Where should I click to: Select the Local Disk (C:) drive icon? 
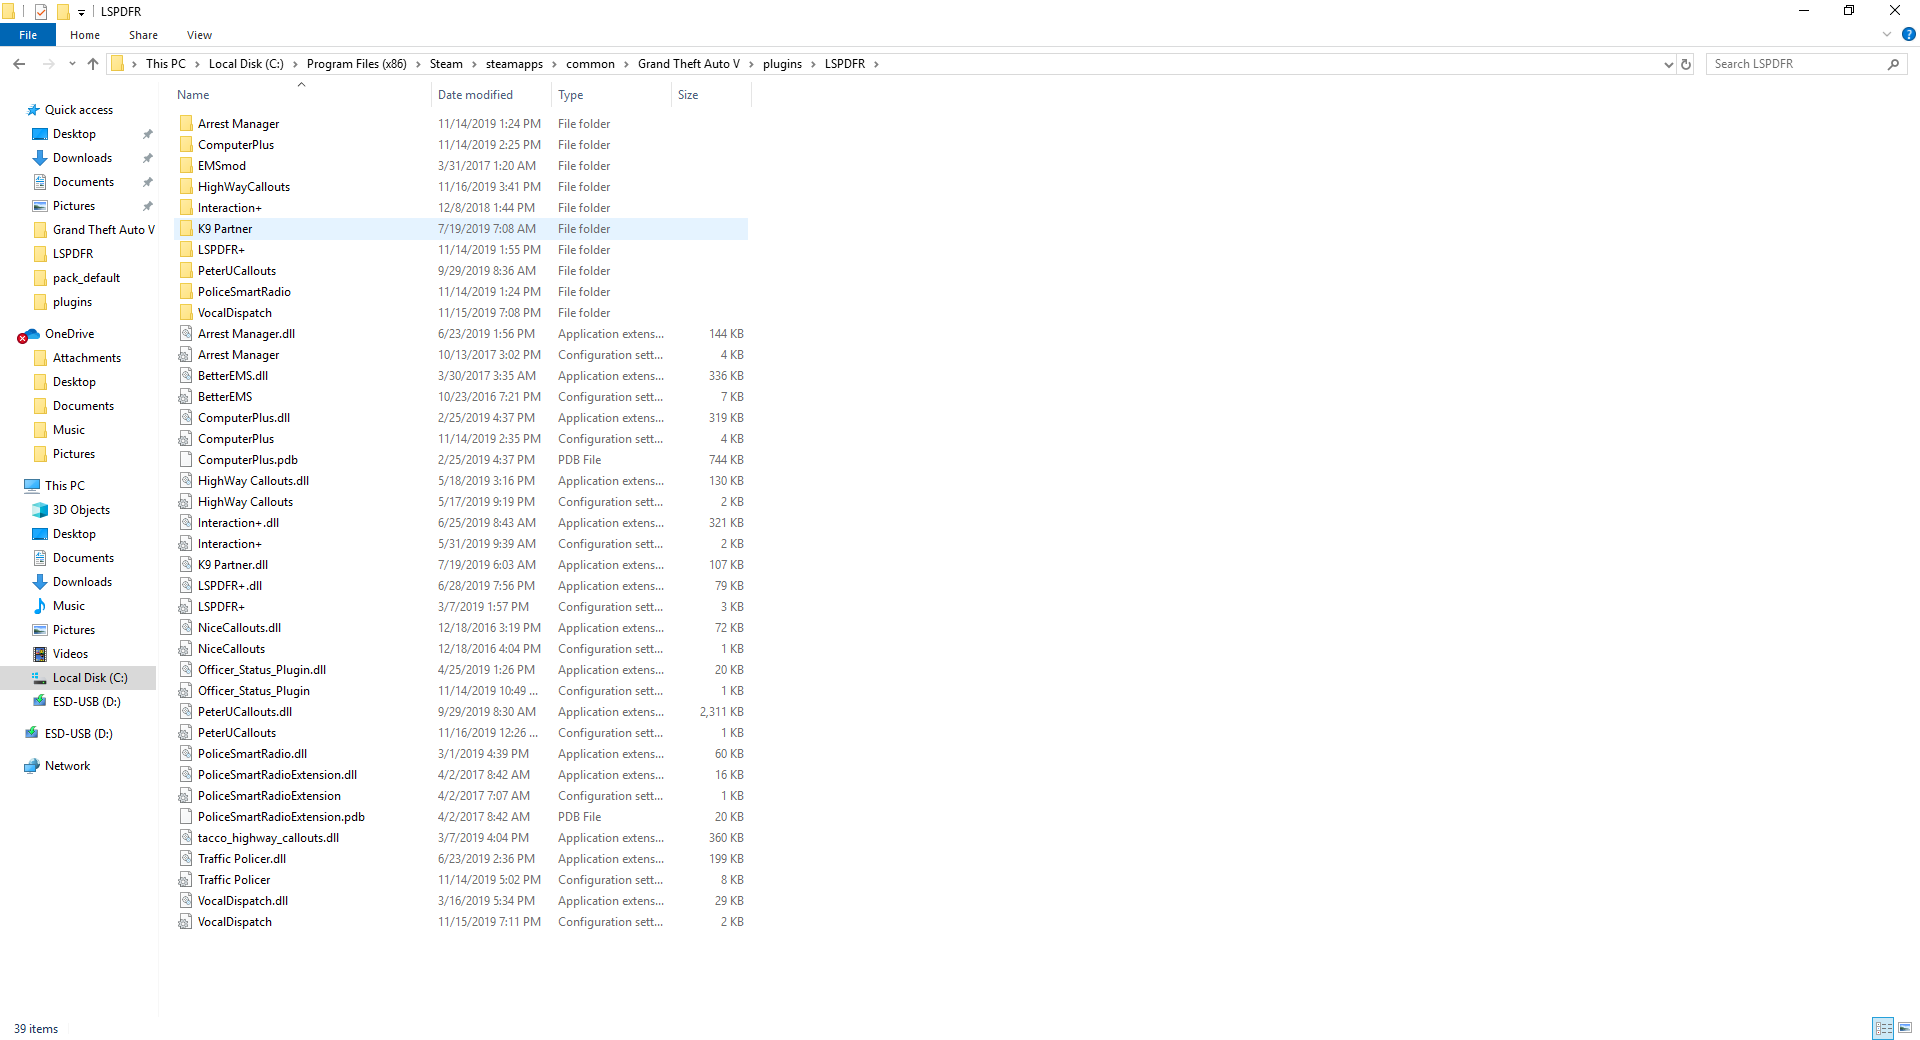click(x=40, y=678)
